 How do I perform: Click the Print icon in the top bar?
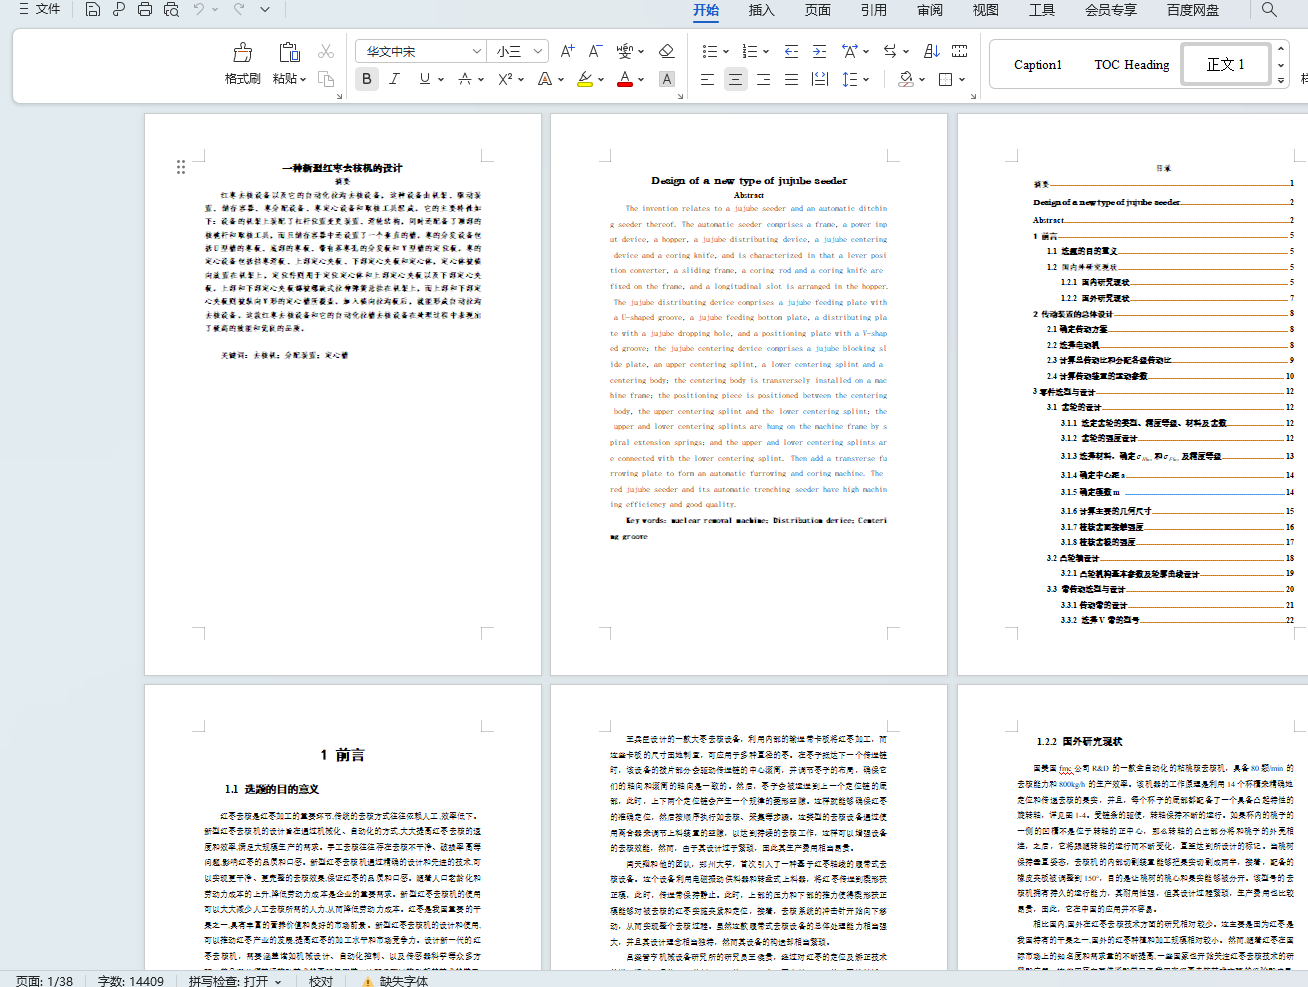pos(145,10)
